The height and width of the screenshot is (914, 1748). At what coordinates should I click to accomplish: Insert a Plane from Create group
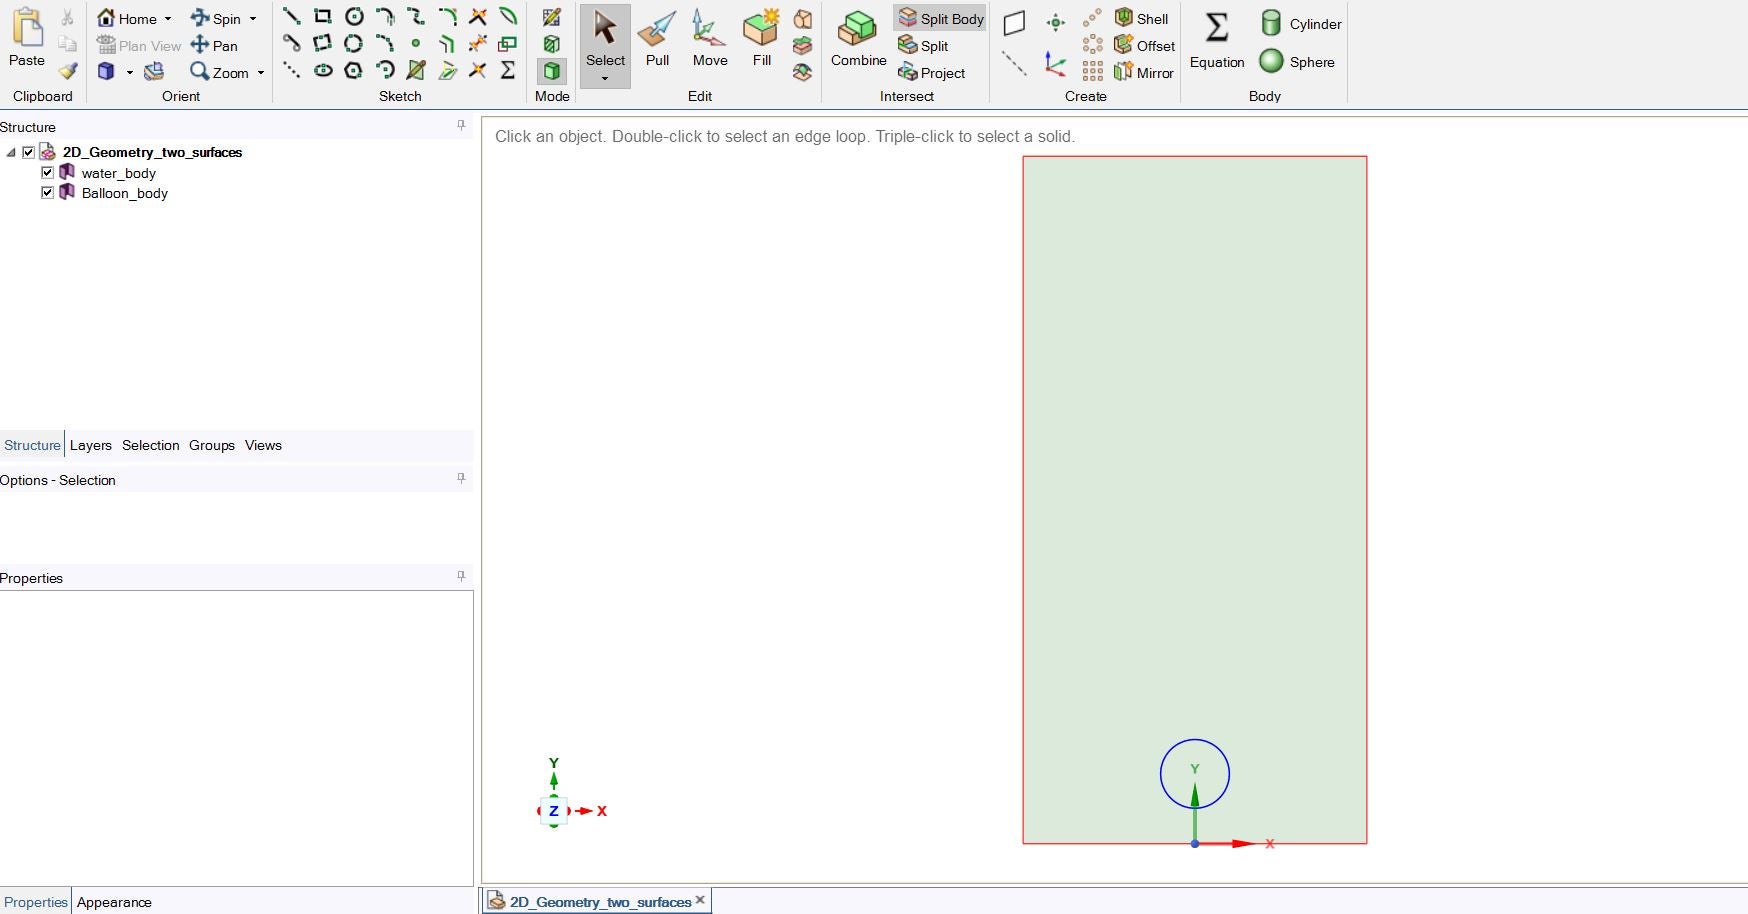1014,22
